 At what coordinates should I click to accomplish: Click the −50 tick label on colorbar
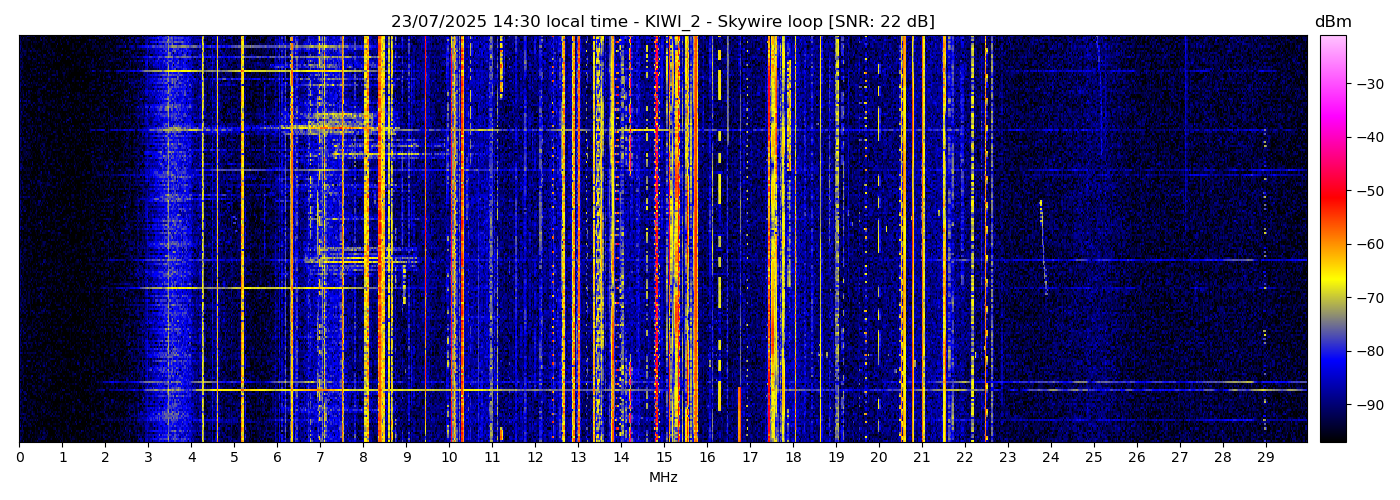pos(1369,191)
